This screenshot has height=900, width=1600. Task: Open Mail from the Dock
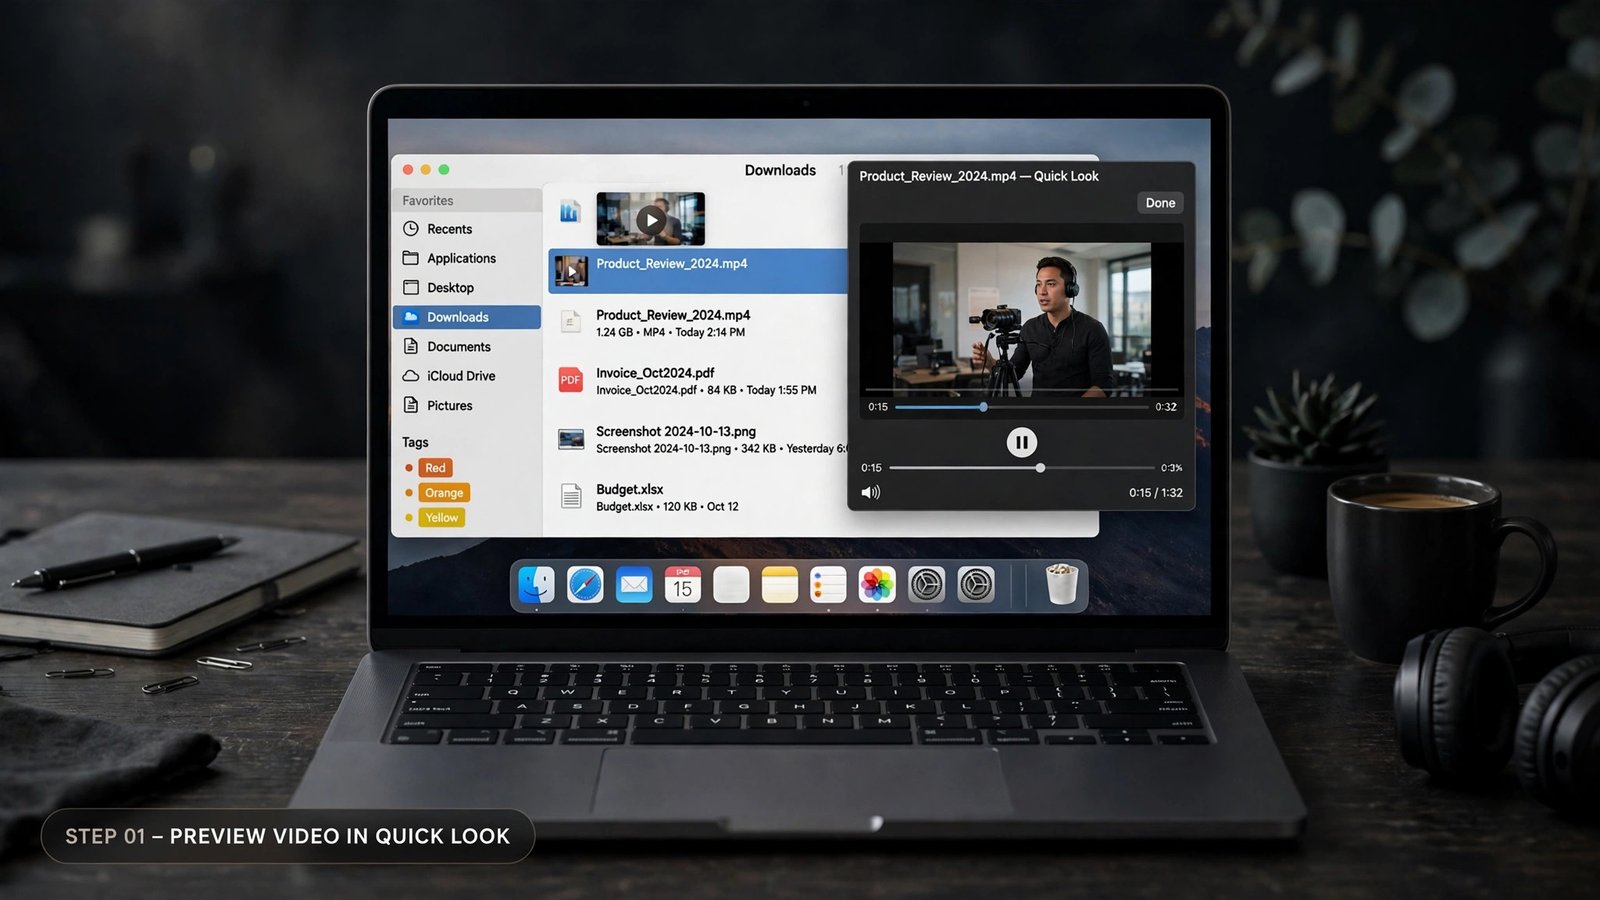634,585
